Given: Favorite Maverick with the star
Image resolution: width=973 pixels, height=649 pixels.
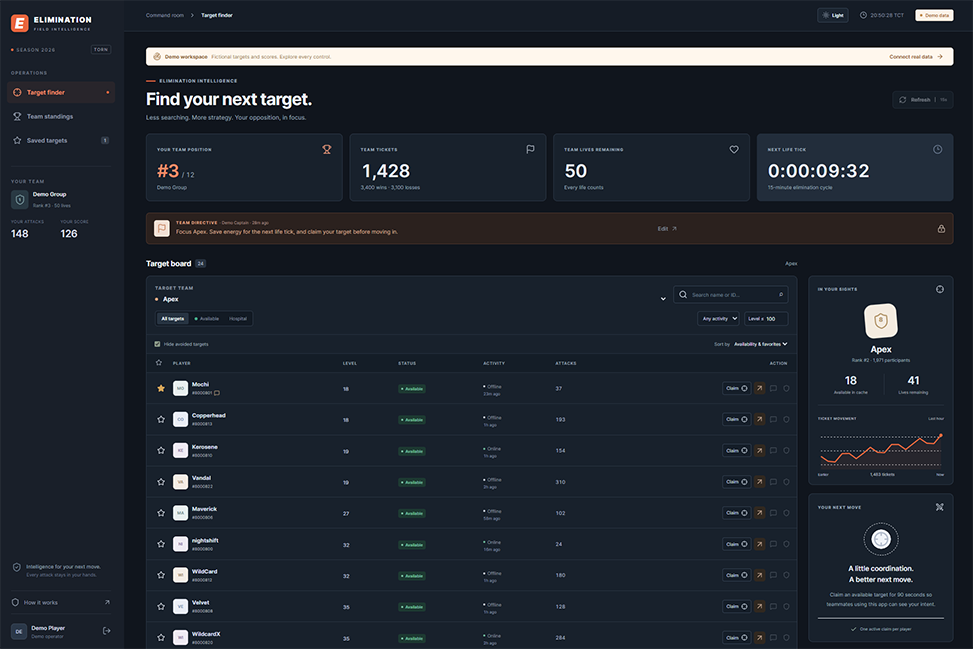Looking at the screenshot, I should coord(161,513).
